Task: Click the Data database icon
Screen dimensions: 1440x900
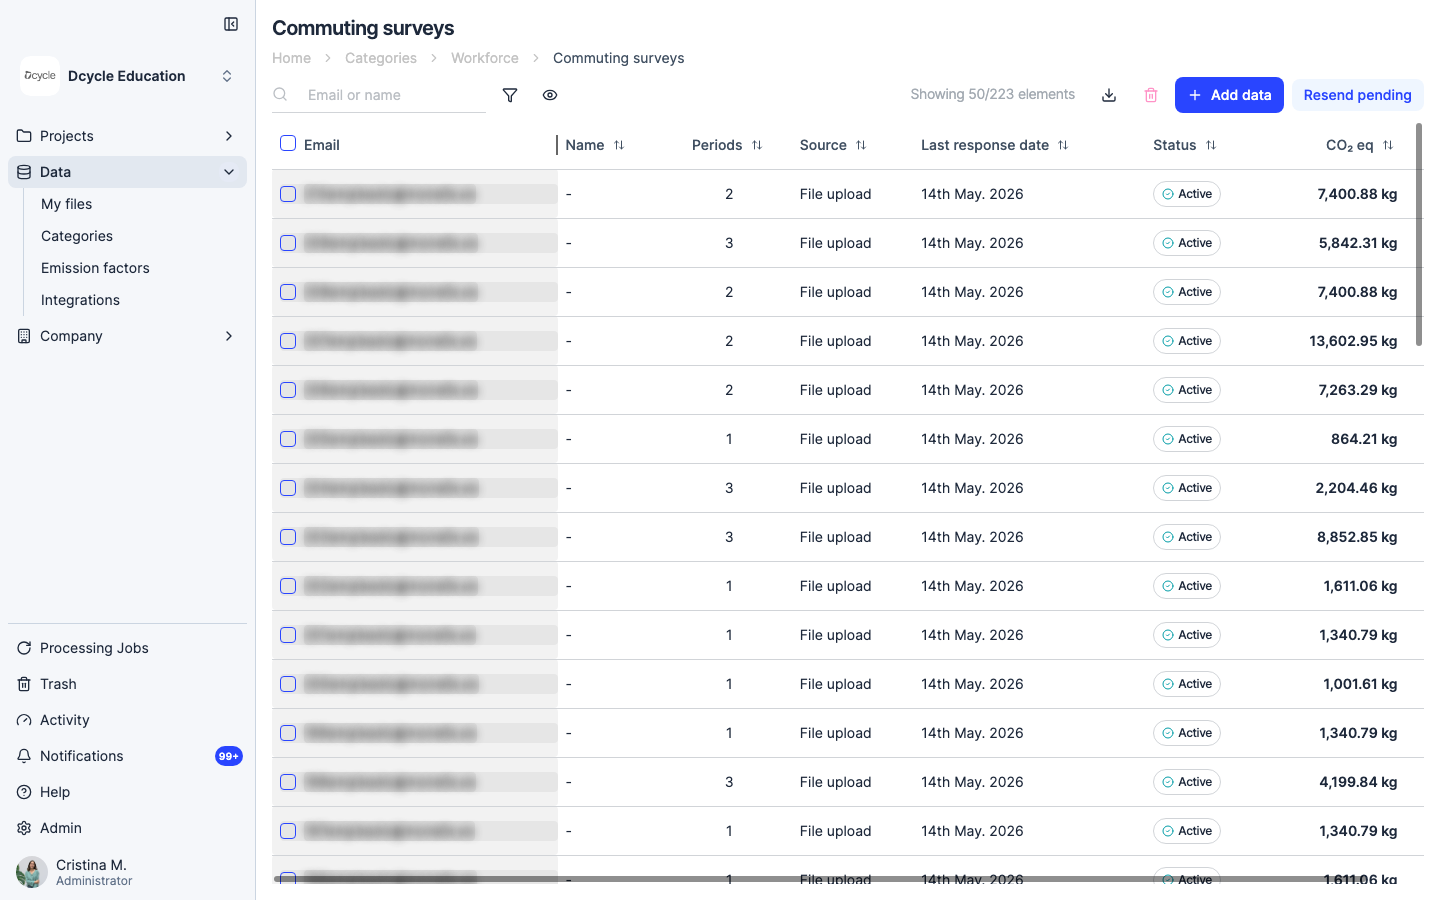Action: pos(24,172)
